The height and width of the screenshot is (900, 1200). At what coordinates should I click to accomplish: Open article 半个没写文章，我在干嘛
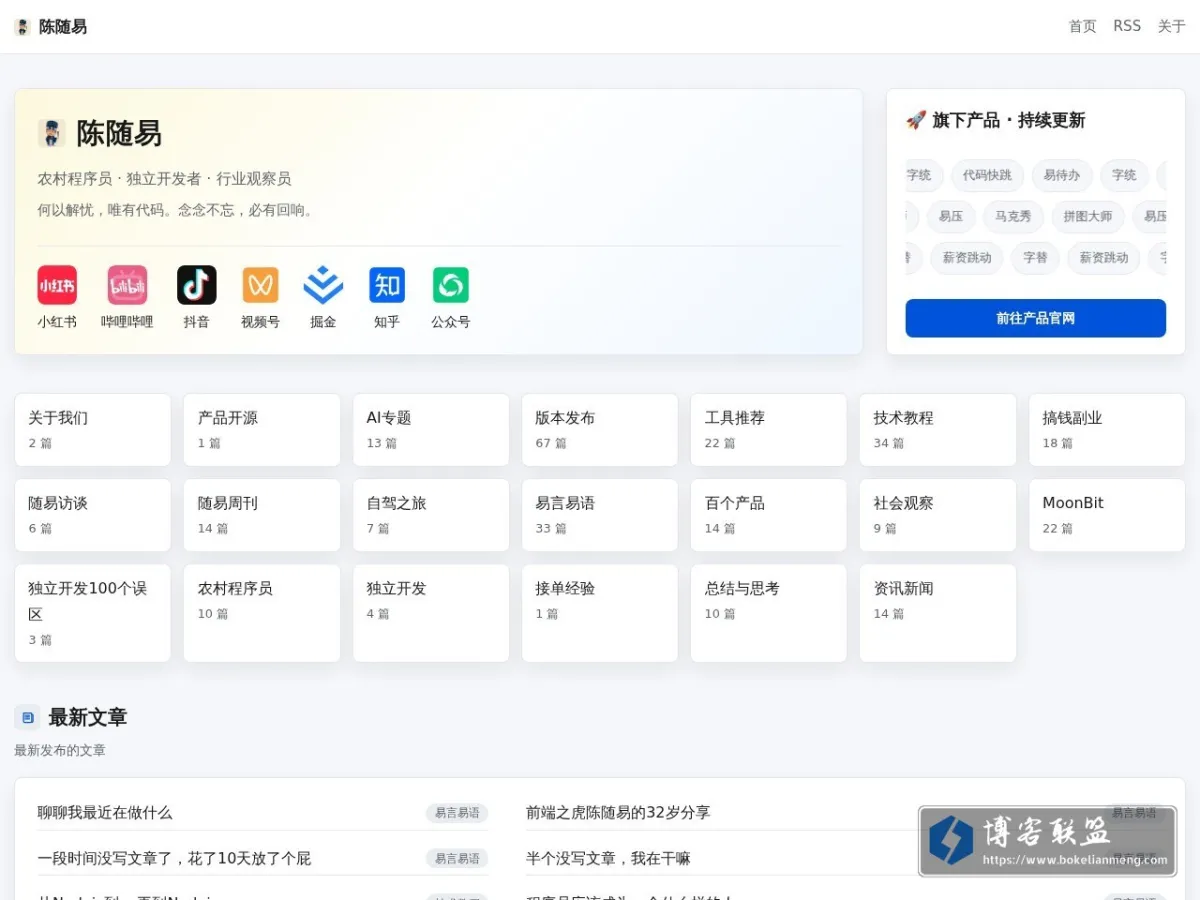[x=608, y=858]
